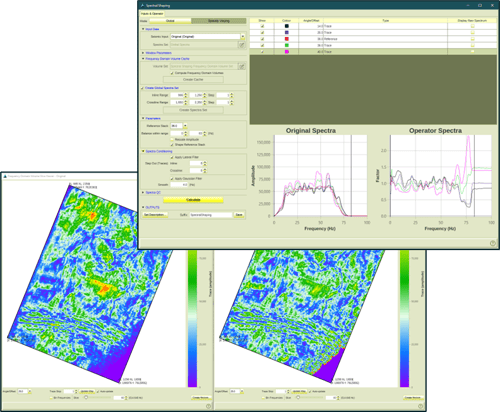Collapse the Parameters section
The image size is (500, 412).
[143, 118]
